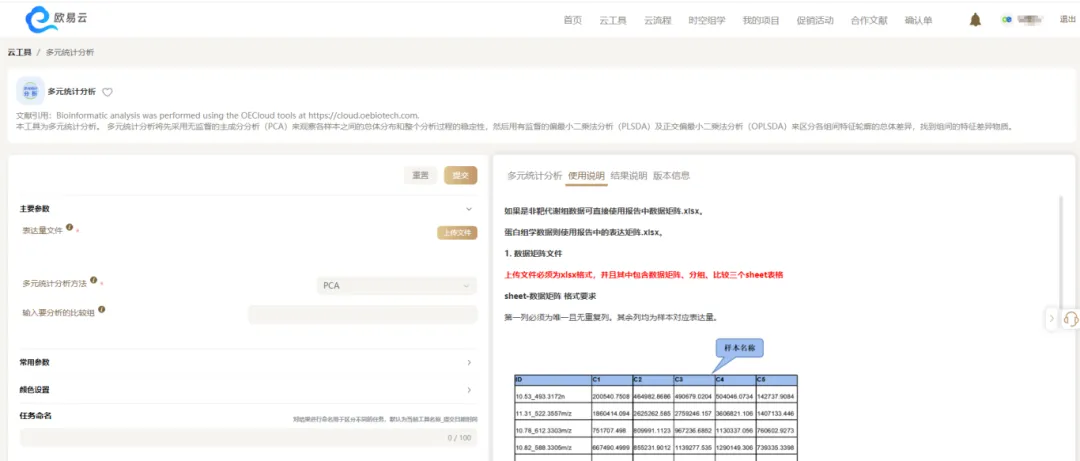This screenshot has width=1080, height=461.
Task: Show info tooltip for 输入要分析的比较组
Action: tap(101, 309)
